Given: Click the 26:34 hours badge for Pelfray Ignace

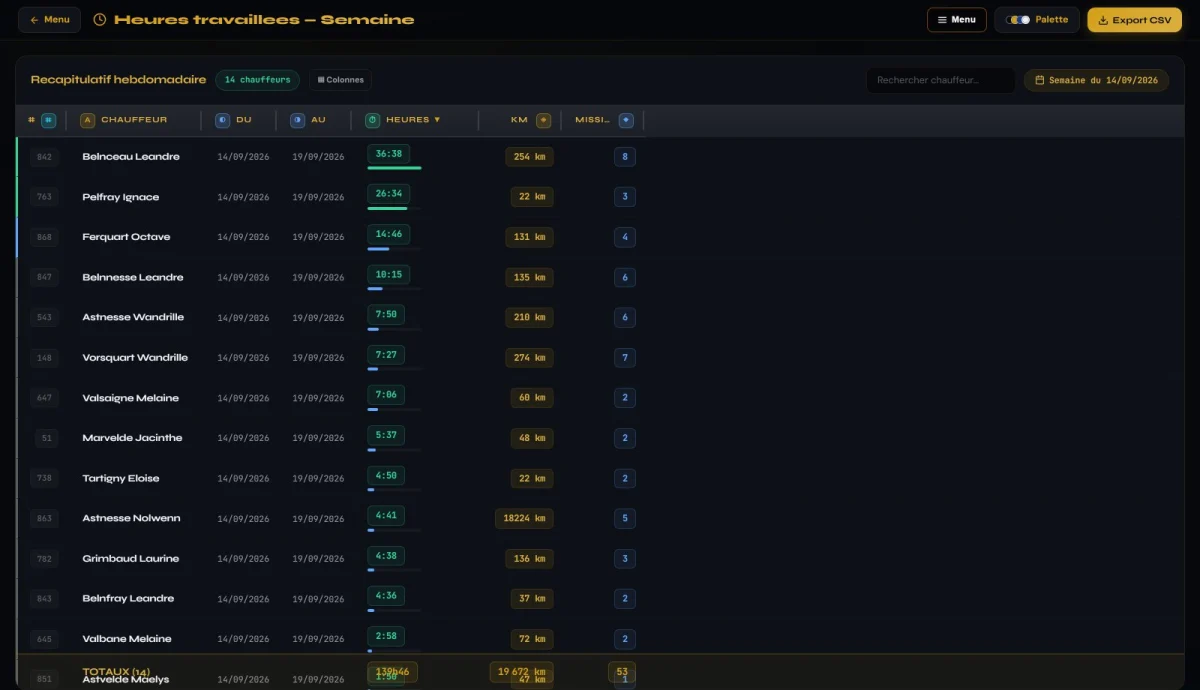Looking at the screenshot, I should click(388, 193).
